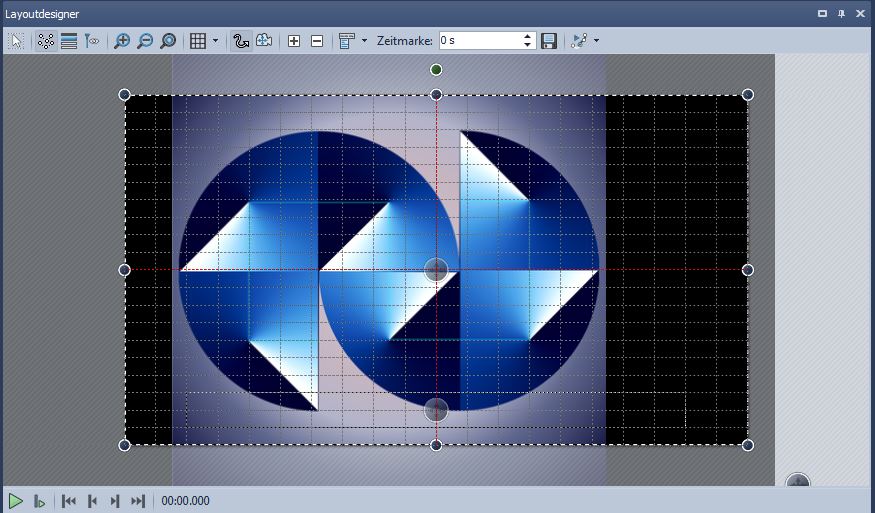Click the zoom in magnifier icon

[x=122, y=41]
